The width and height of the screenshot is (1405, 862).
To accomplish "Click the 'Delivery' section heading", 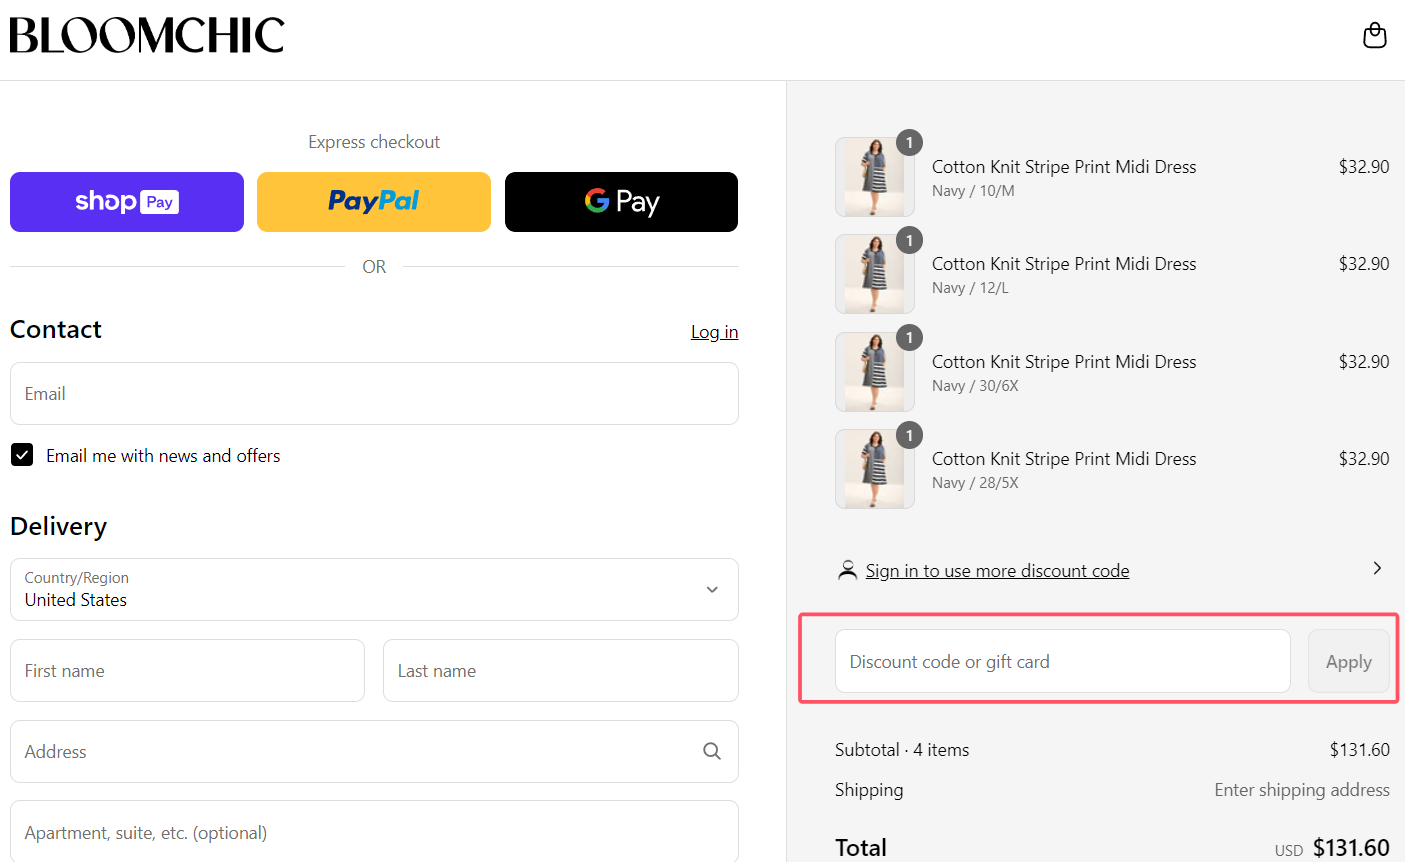I will click(x=58, y=526).
